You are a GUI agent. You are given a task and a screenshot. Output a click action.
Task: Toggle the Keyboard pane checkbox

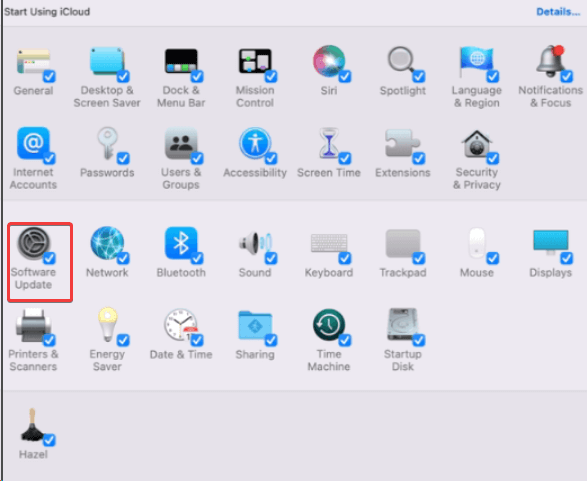tap(345, 258)
